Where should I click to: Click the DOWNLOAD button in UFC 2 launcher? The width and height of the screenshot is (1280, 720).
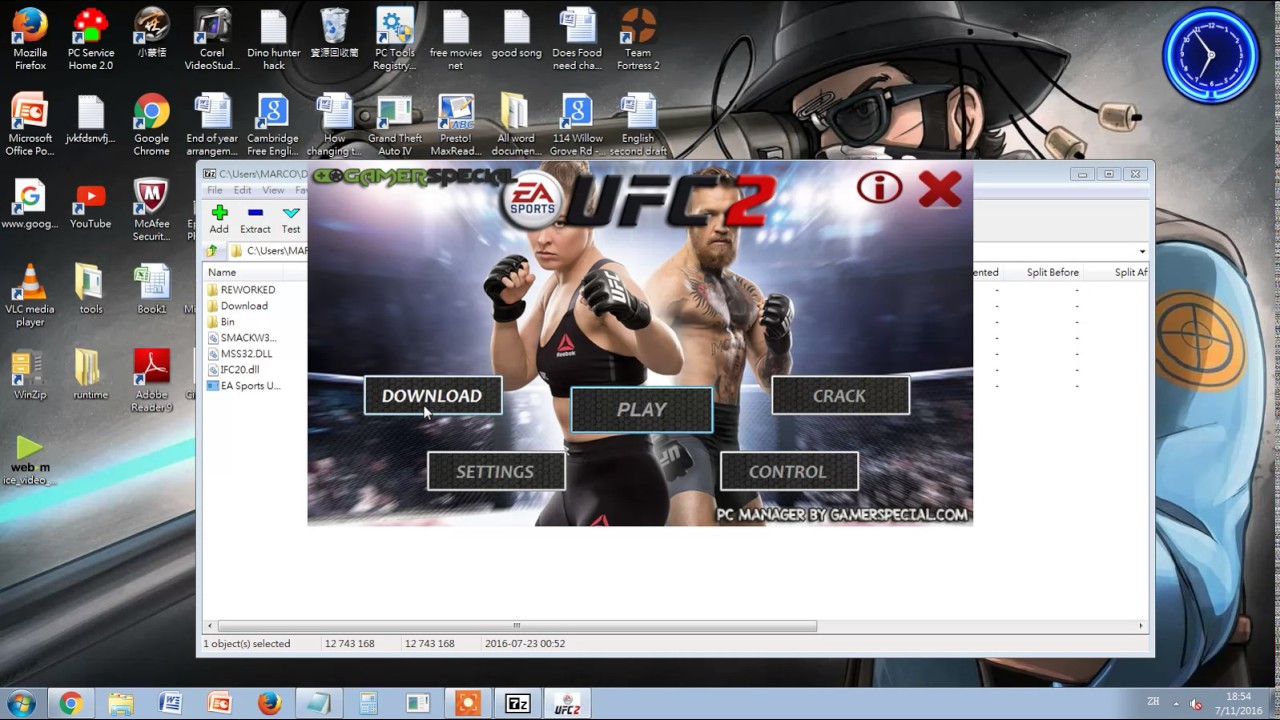433,396
